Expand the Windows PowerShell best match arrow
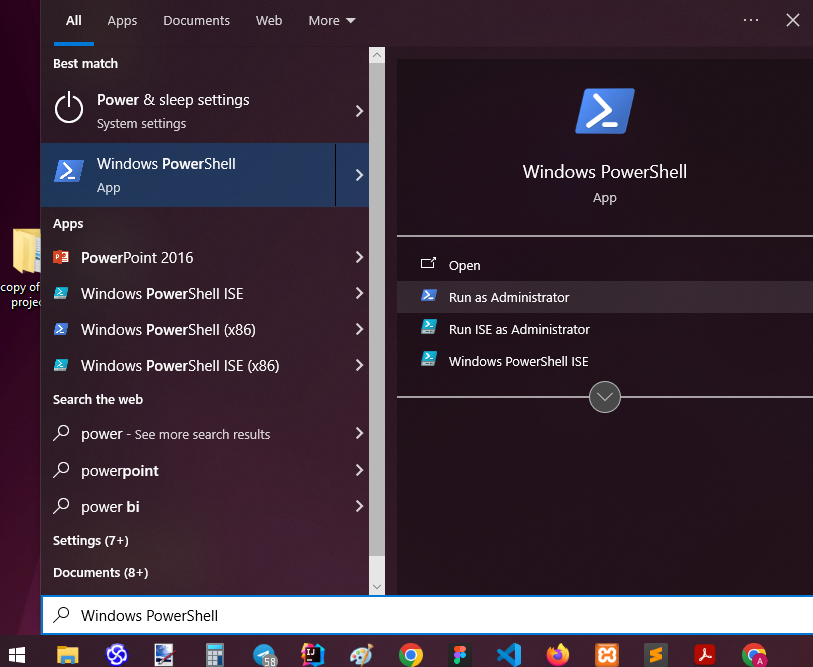 coord(359,175)
